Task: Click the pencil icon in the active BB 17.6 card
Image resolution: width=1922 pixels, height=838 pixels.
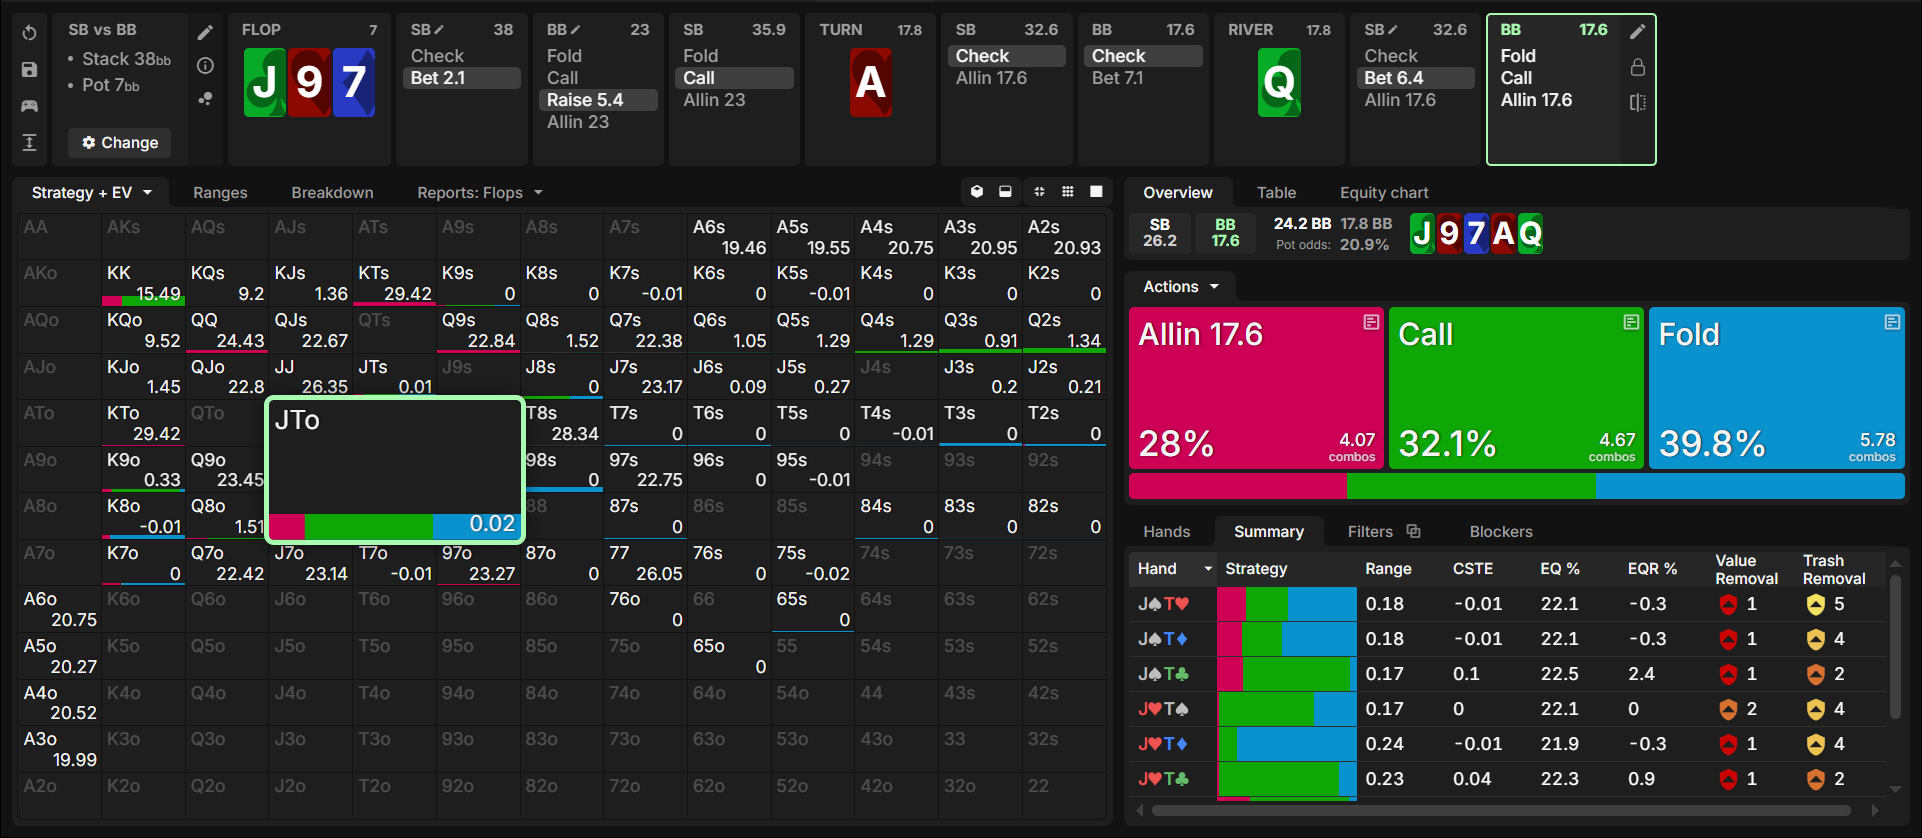Action: pos(1637,32)
